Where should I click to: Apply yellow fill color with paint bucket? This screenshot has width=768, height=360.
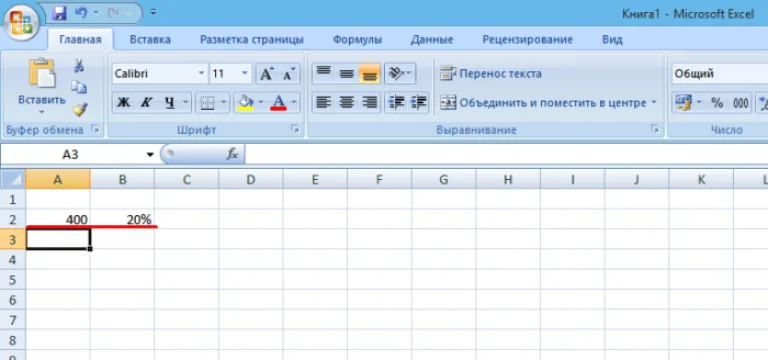[245, 102]
